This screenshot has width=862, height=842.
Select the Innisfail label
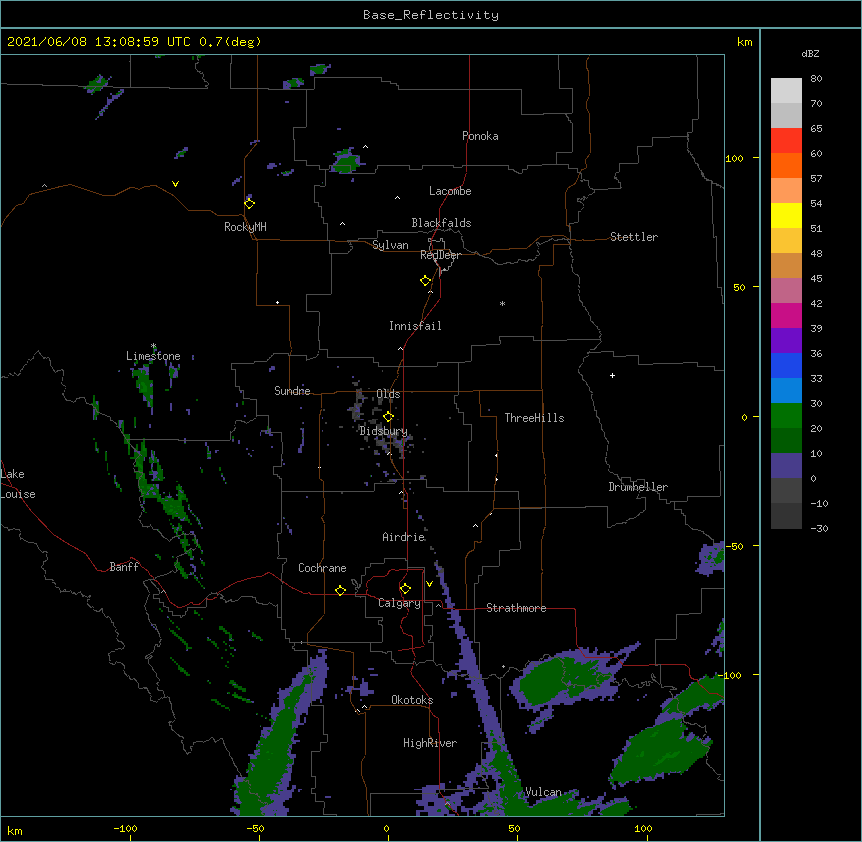(415, 326)
